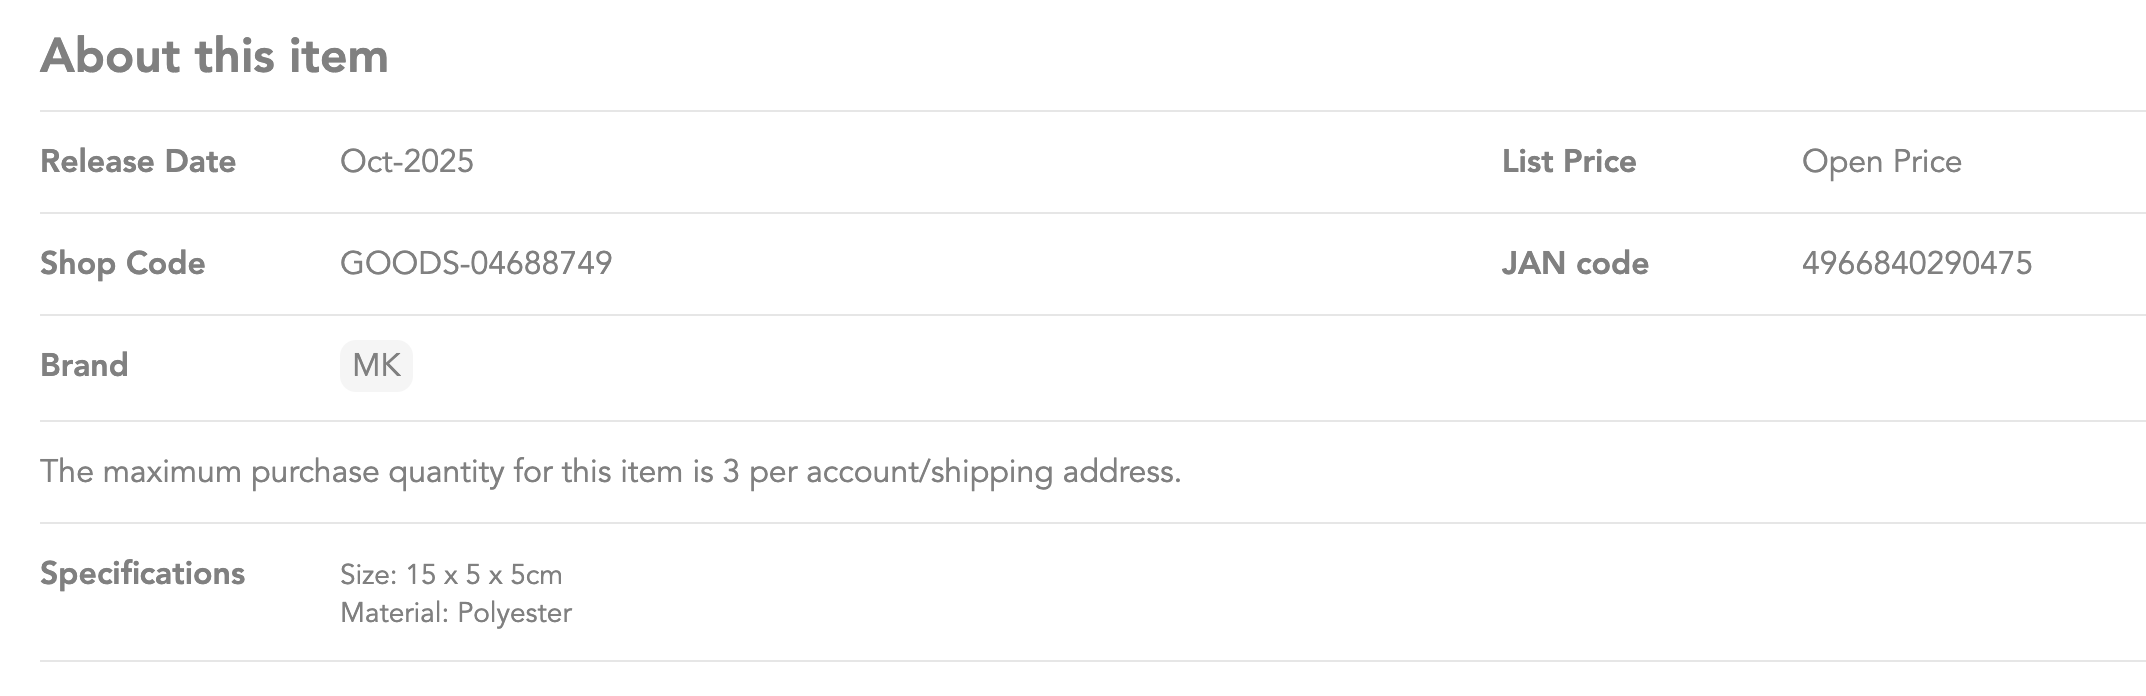
Task: Click the JAN code number 4966840290475
Action: tap(1916, 264)
